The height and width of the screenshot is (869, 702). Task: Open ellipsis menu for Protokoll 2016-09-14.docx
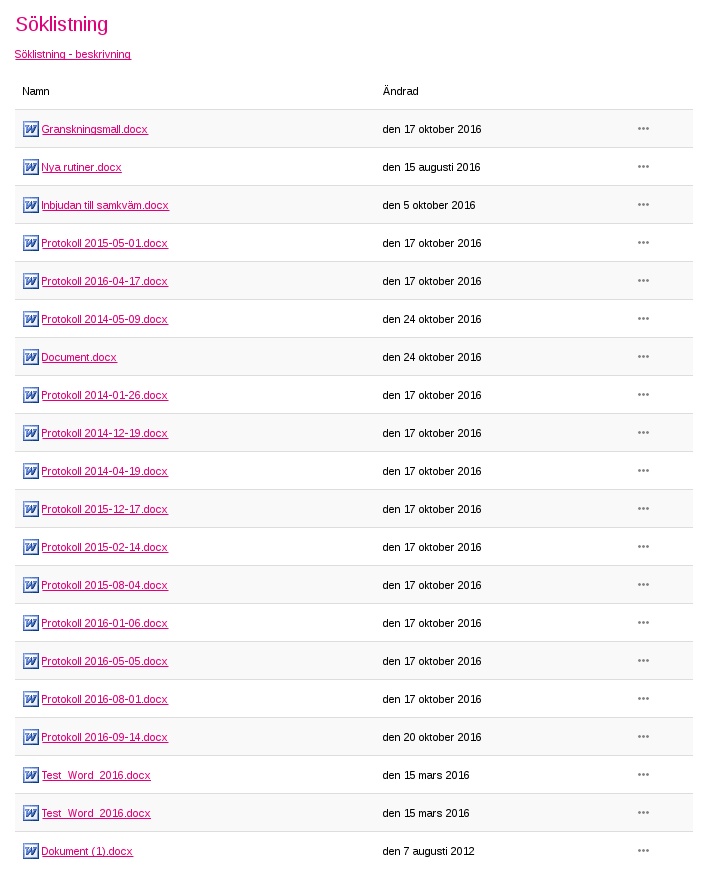[x=643, y=737]
